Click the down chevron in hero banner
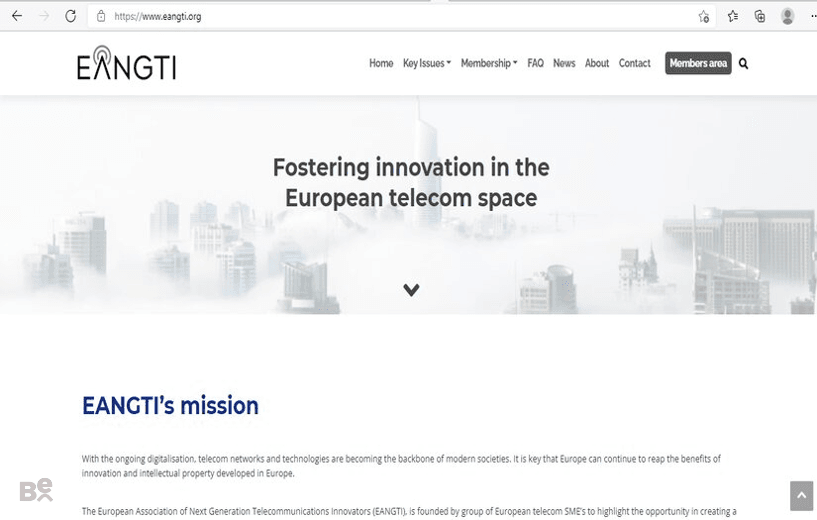Screen dimensions: 817x520 pos(411,290)
